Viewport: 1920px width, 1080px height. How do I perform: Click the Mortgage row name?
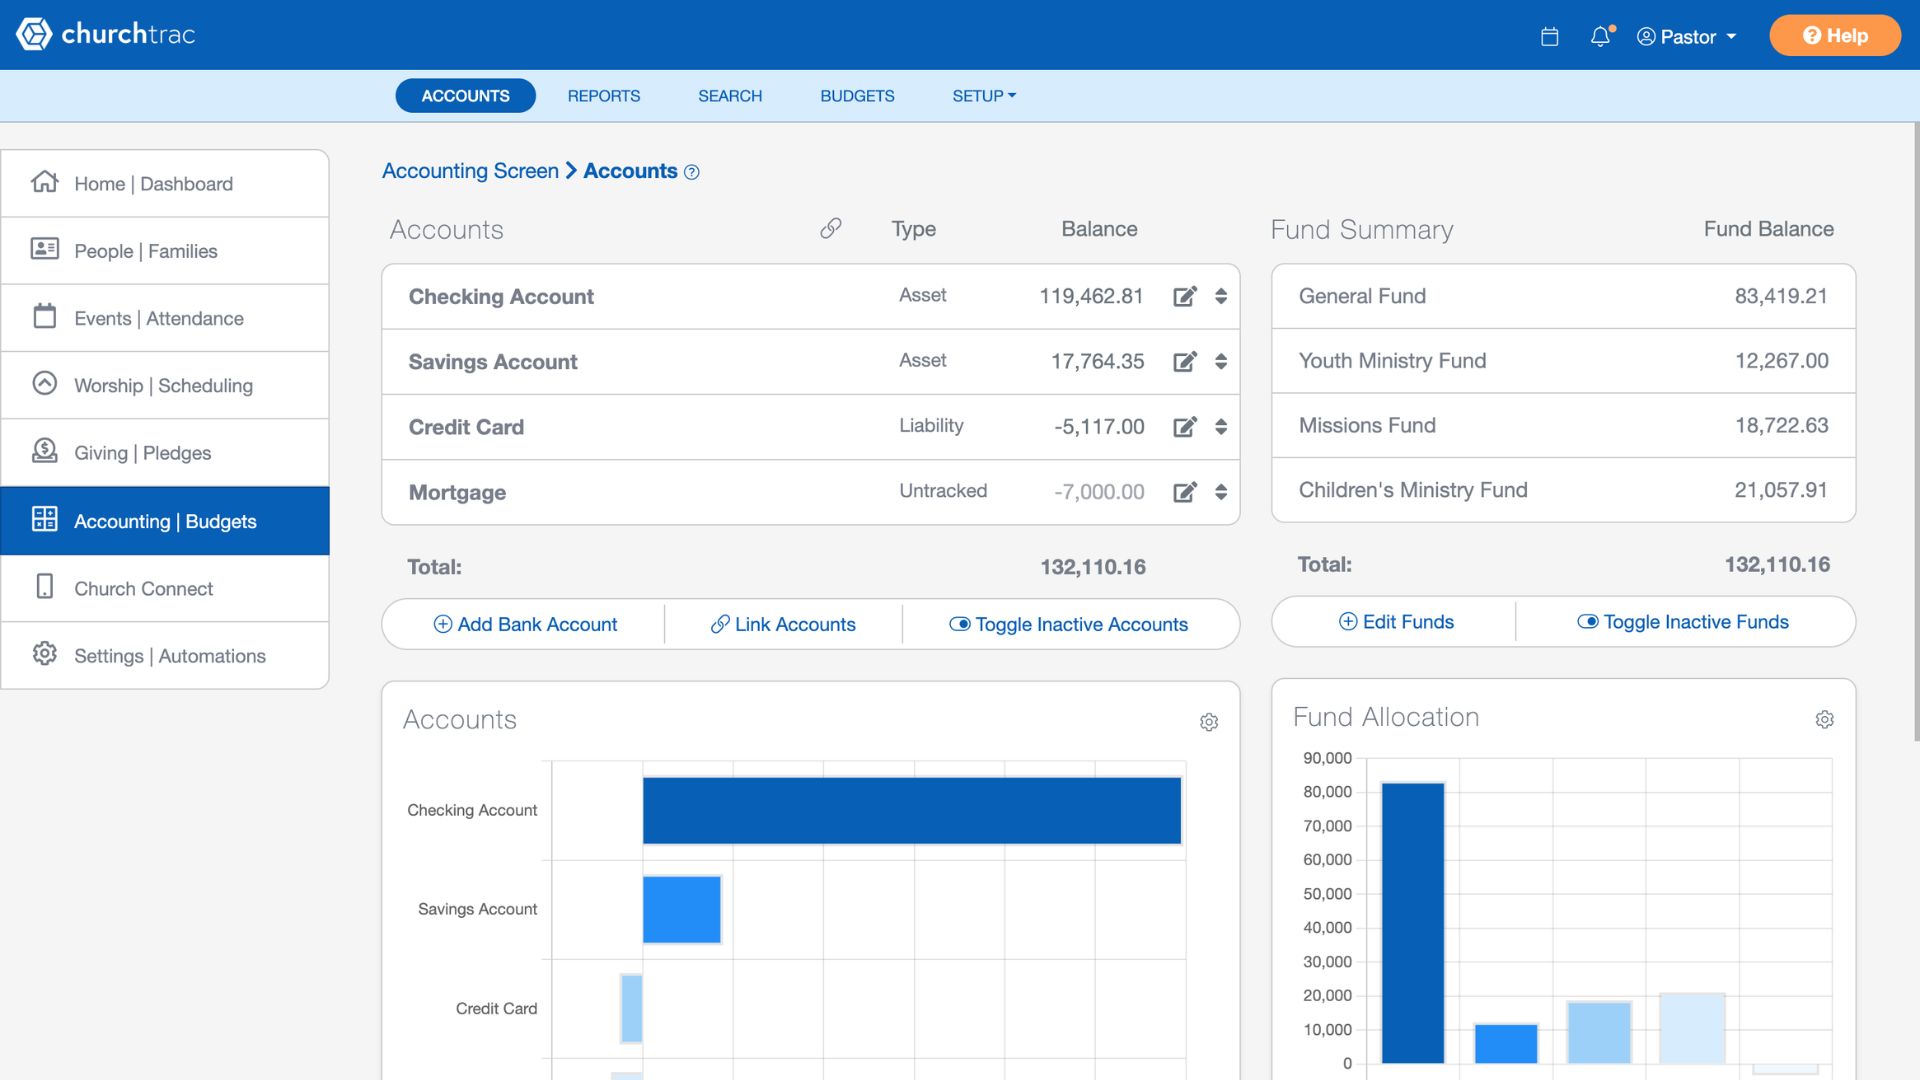(x=457, y=493)
